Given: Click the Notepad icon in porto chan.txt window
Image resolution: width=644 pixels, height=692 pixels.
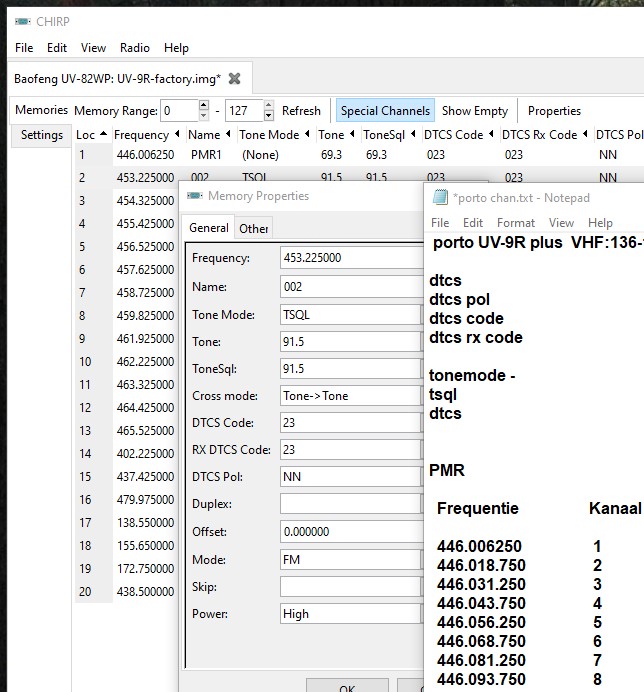Looking at the screenshot, I should (x=440, y=197).
